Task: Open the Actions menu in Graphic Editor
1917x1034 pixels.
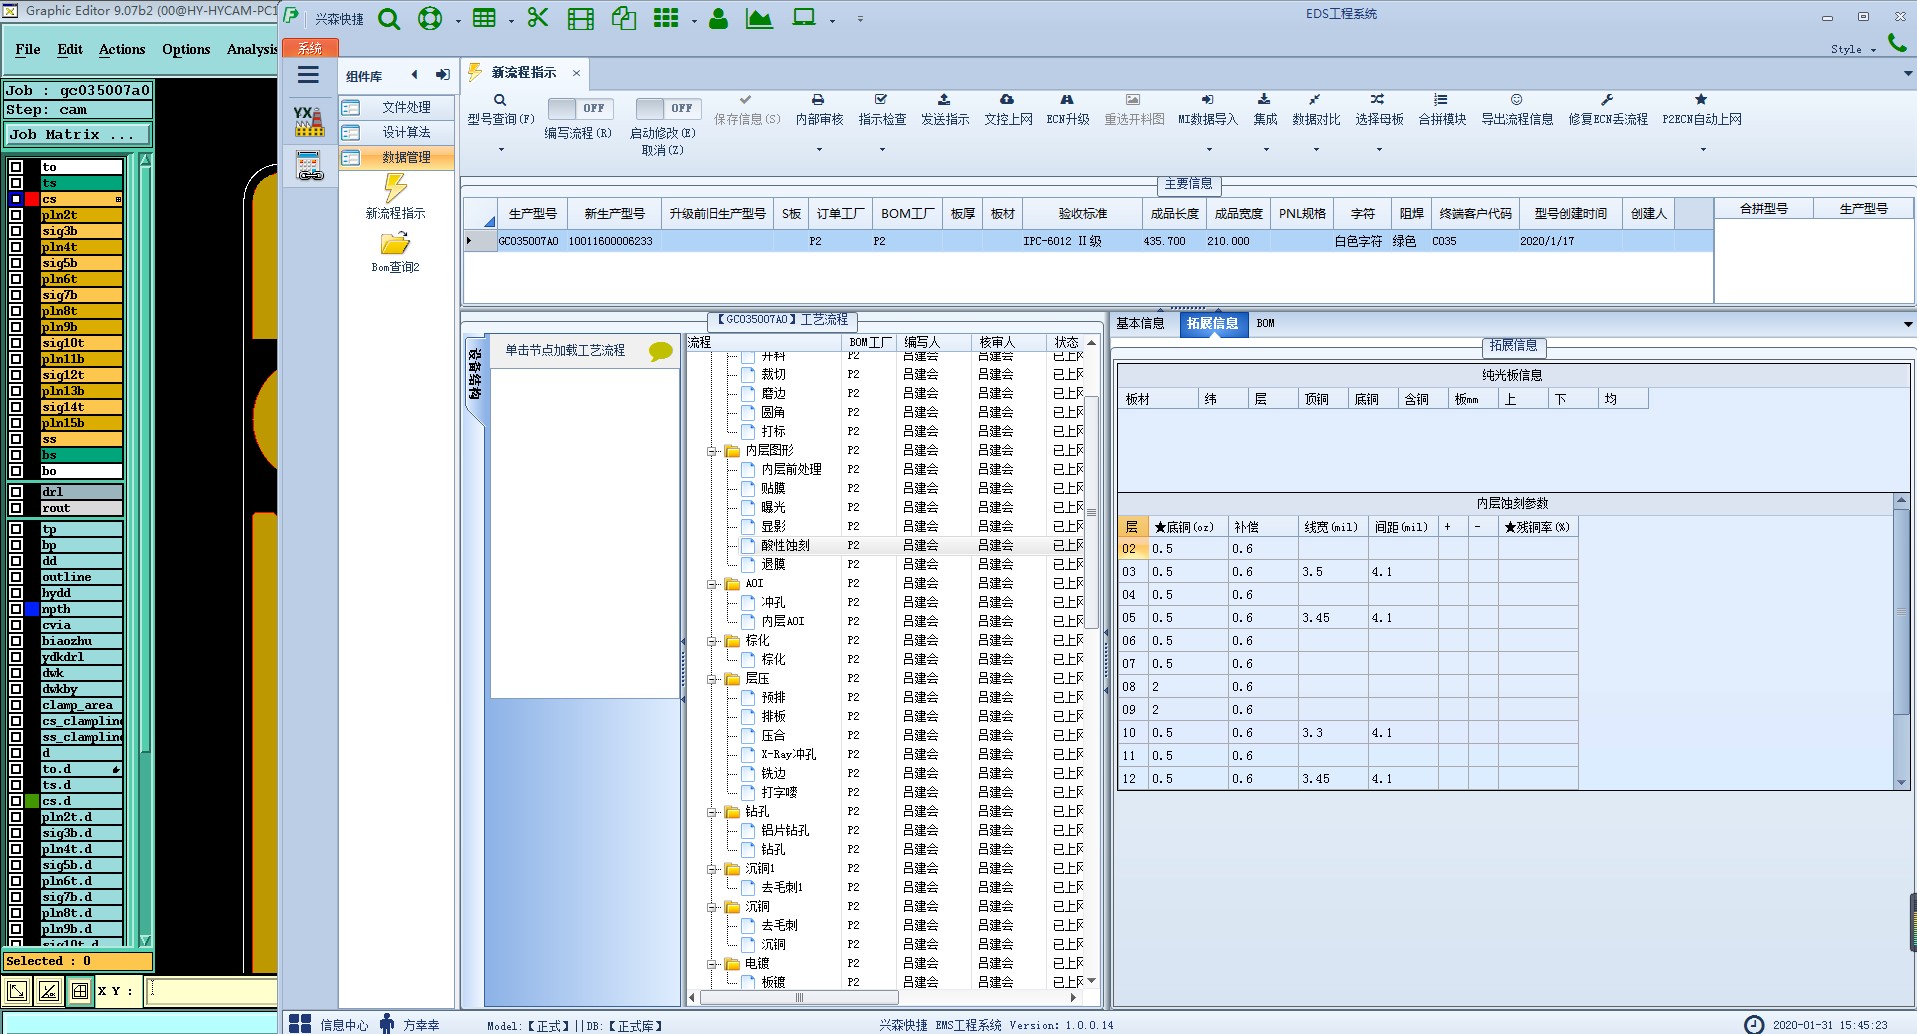Action: [x=122, y=49]
